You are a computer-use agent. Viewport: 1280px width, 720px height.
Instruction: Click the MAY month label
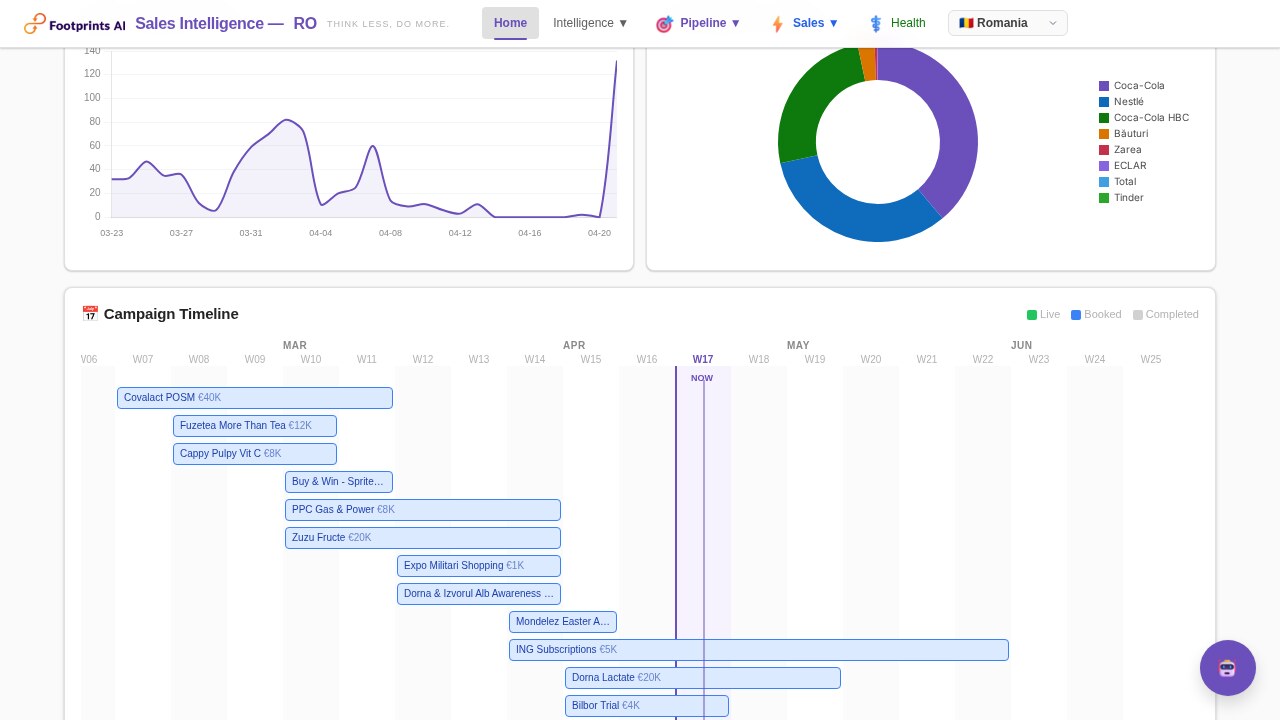pyautogui.click(x=798, y=346)
